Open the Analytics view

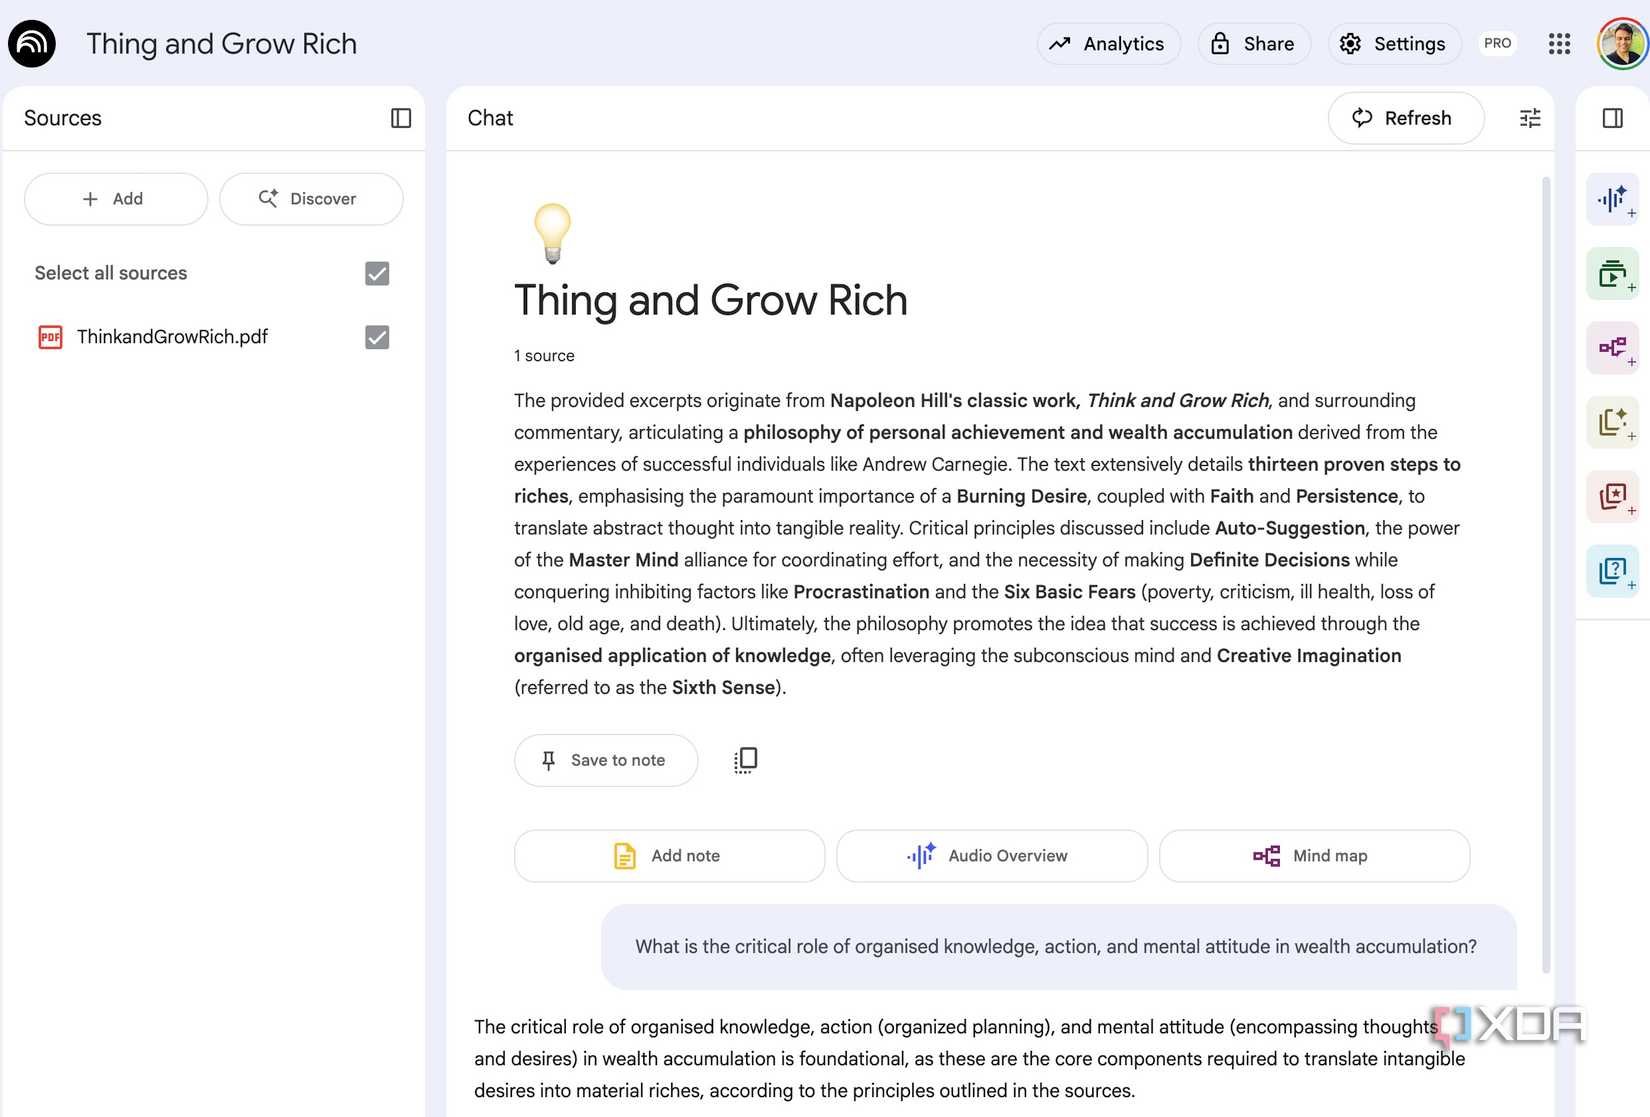[x=1108, y=44]
